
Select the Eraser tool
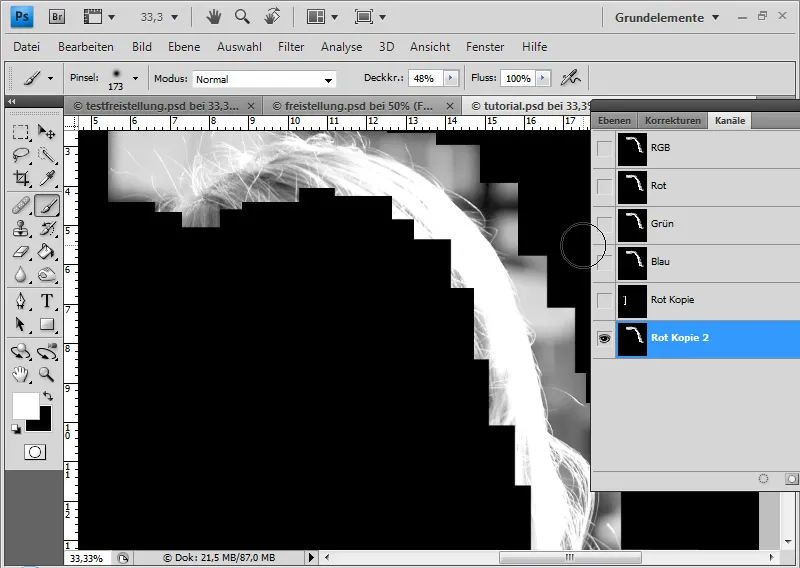coord(20,252)
